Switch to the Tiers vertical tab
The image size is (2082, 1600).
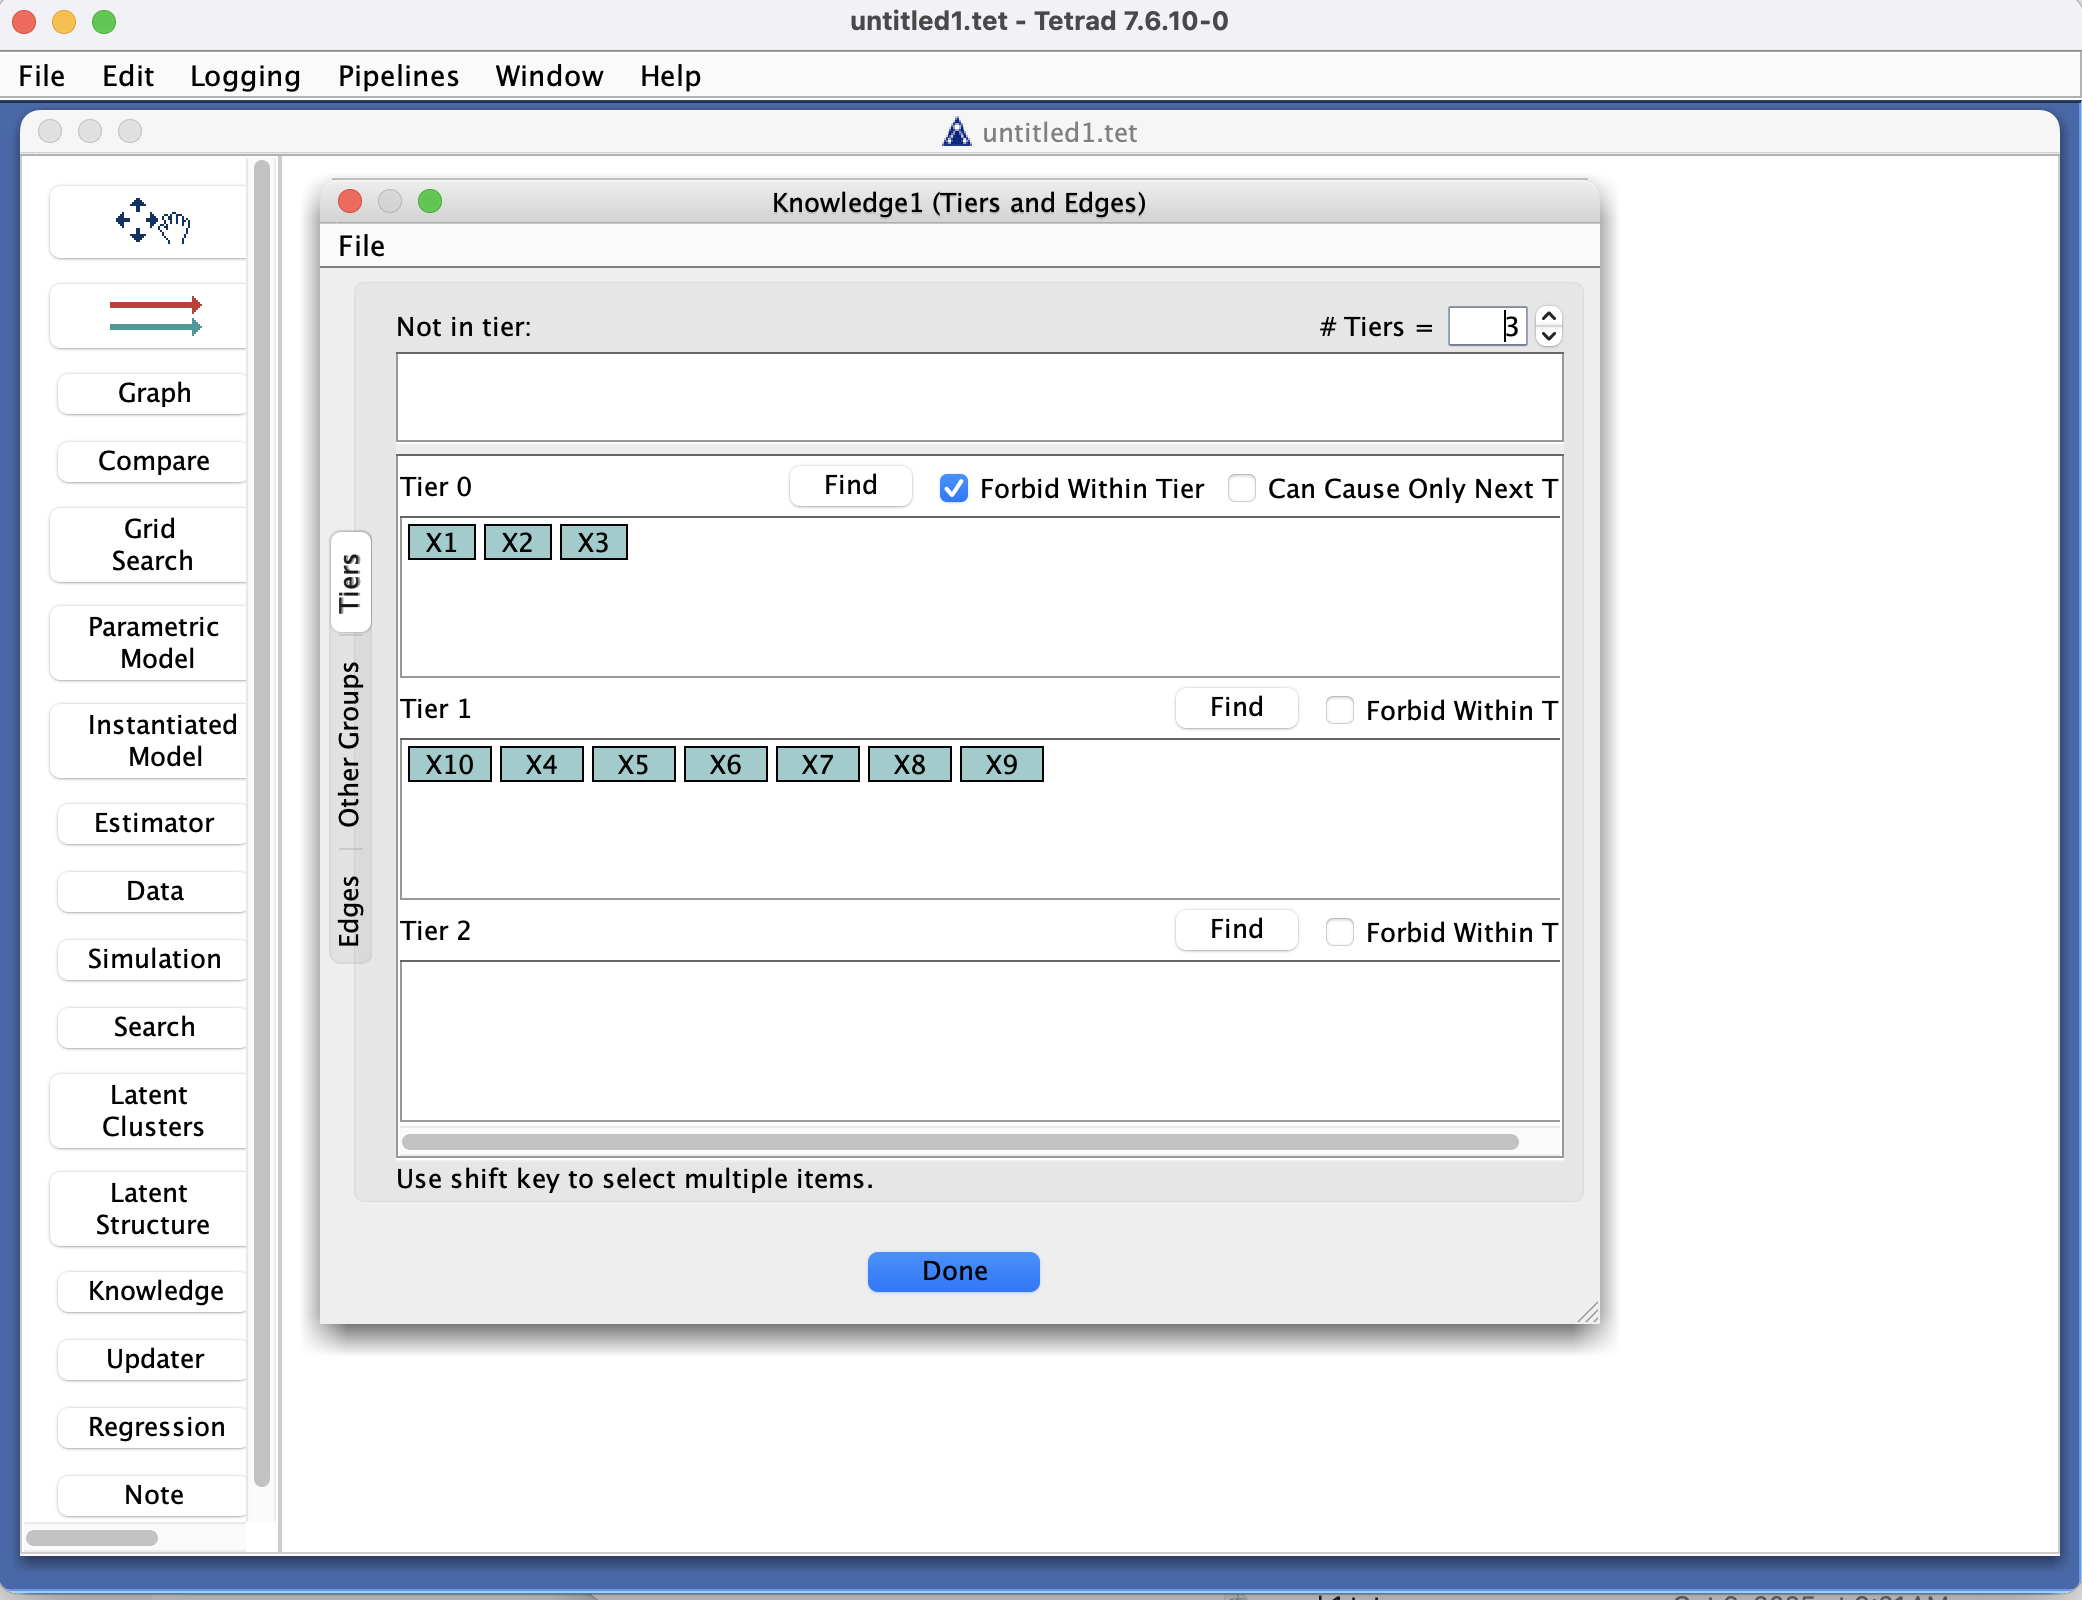tap(350, 582)
